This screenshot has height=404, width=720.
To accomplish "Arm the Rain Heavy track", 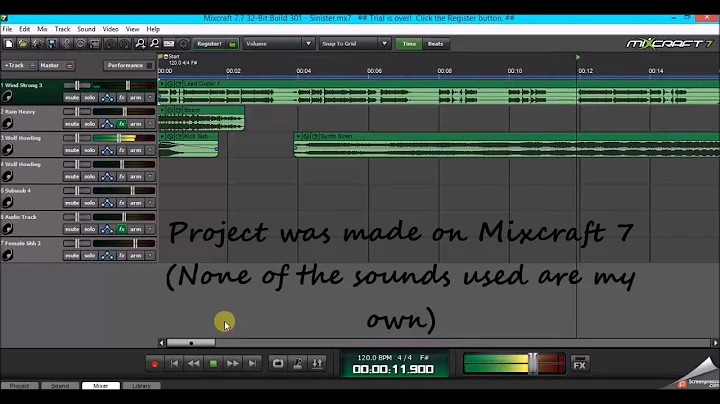I will coord(135,123).
